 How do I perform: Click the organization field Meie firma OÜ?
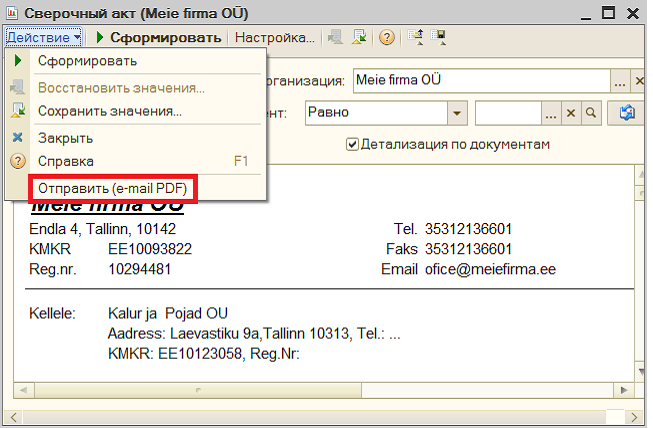pos(482,80)
